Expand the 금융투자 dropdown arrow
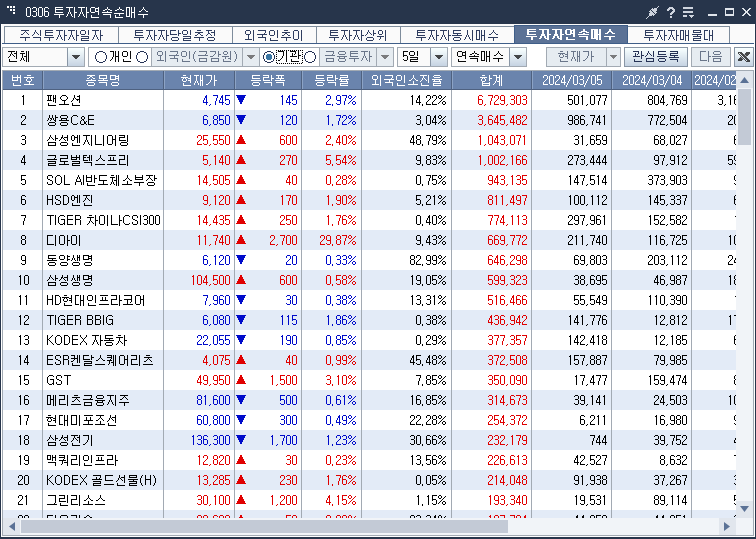The image size is (756, 539). click(385, 57)
